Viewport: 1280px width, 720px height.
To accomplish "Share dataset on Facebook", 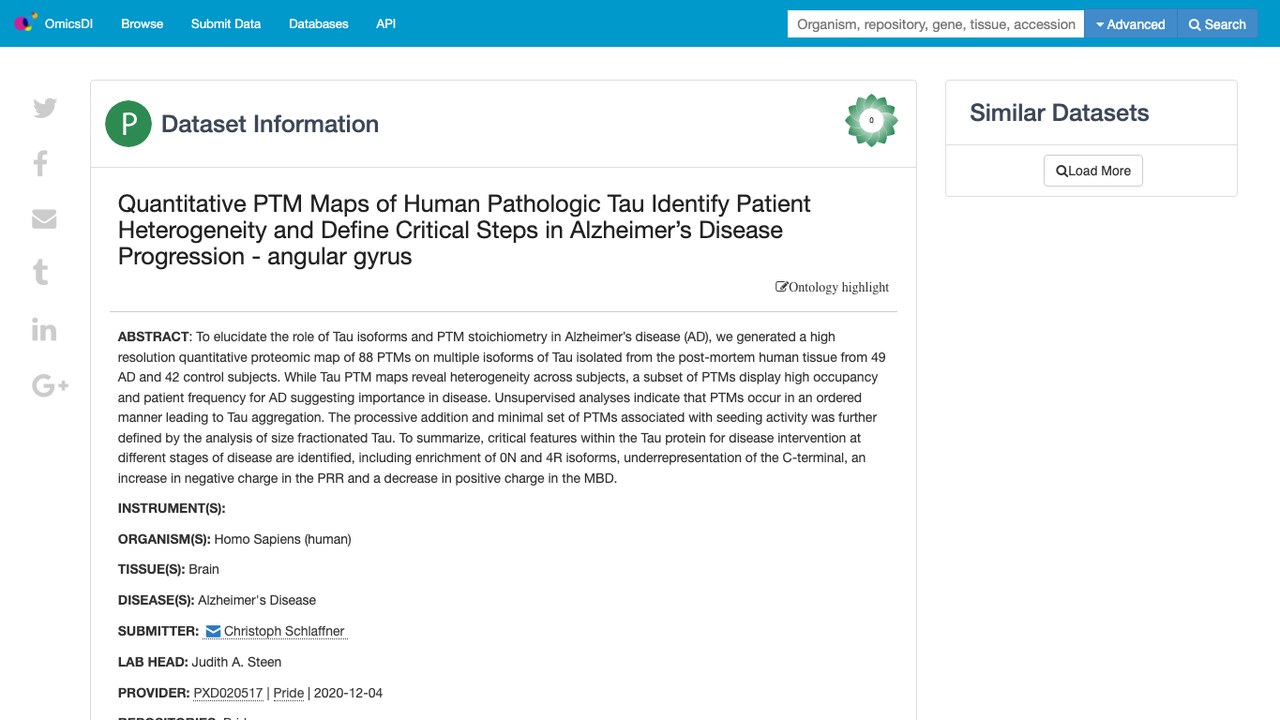I will [x=41, y=163].
